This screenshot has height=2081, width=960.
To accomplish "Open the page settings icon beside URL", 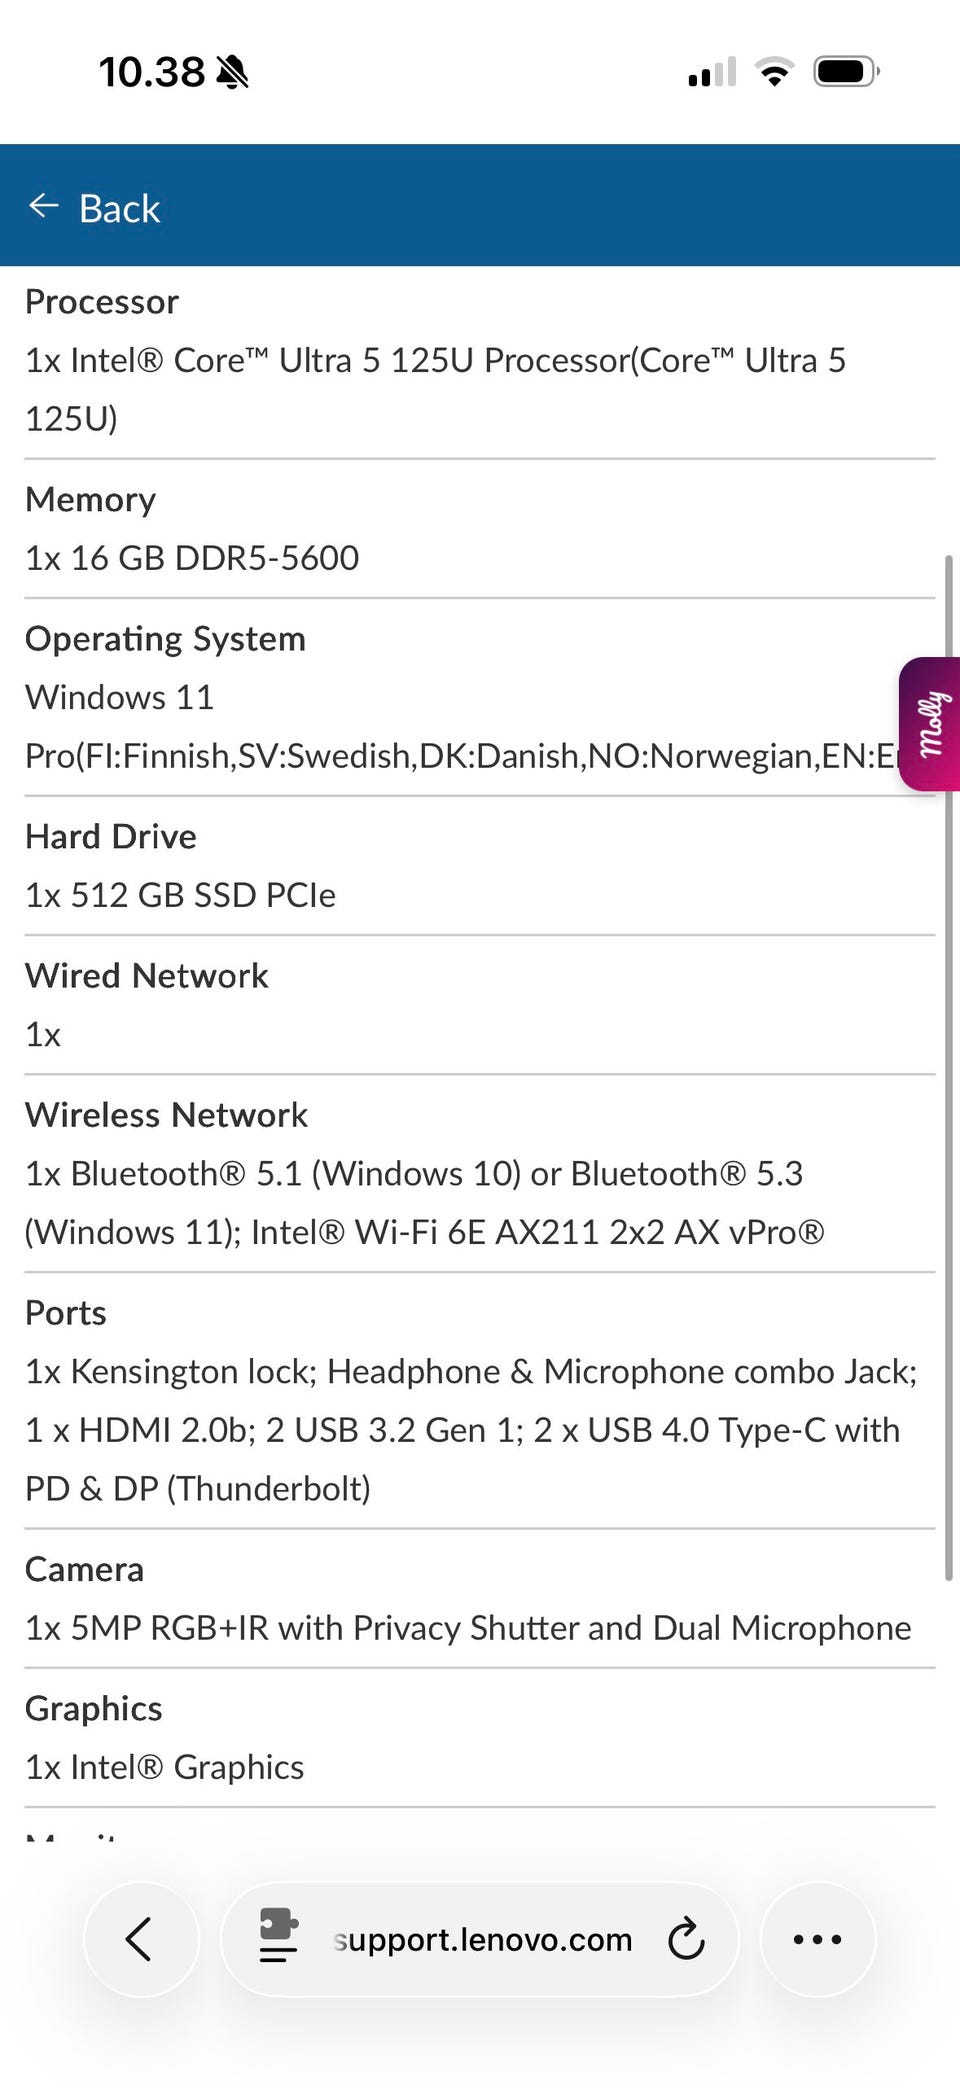I will [278, 1936].
